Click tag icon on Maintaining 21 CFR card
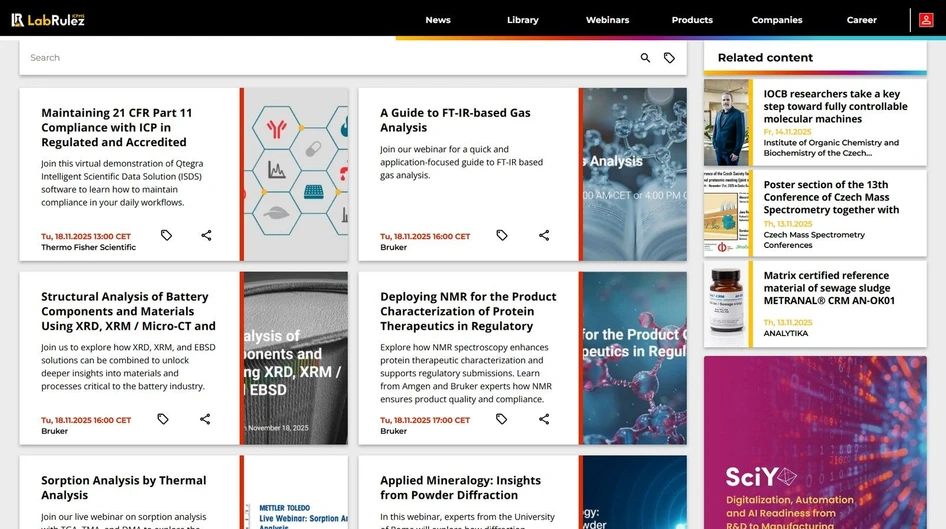Viewport: 946px width, 529px height. pos(166,235)
